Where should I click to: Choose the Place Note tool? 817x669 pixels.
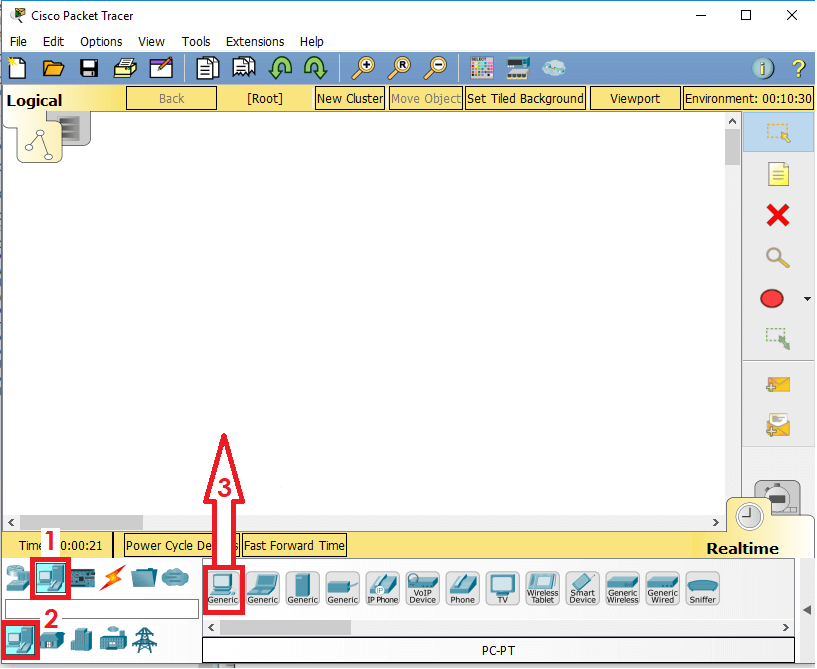pyautogui.click(x=778, y=174)
